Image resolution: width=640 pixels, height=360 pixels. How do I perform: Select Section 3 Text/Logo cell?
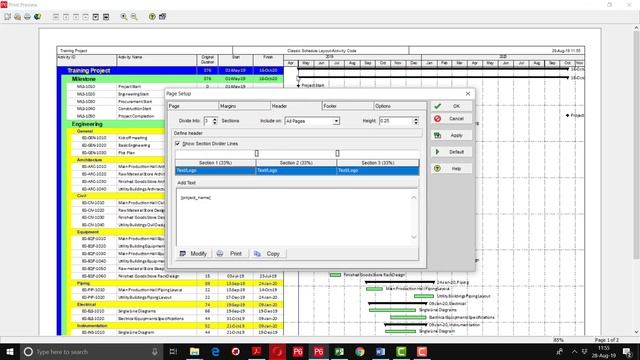click(378, 170)
